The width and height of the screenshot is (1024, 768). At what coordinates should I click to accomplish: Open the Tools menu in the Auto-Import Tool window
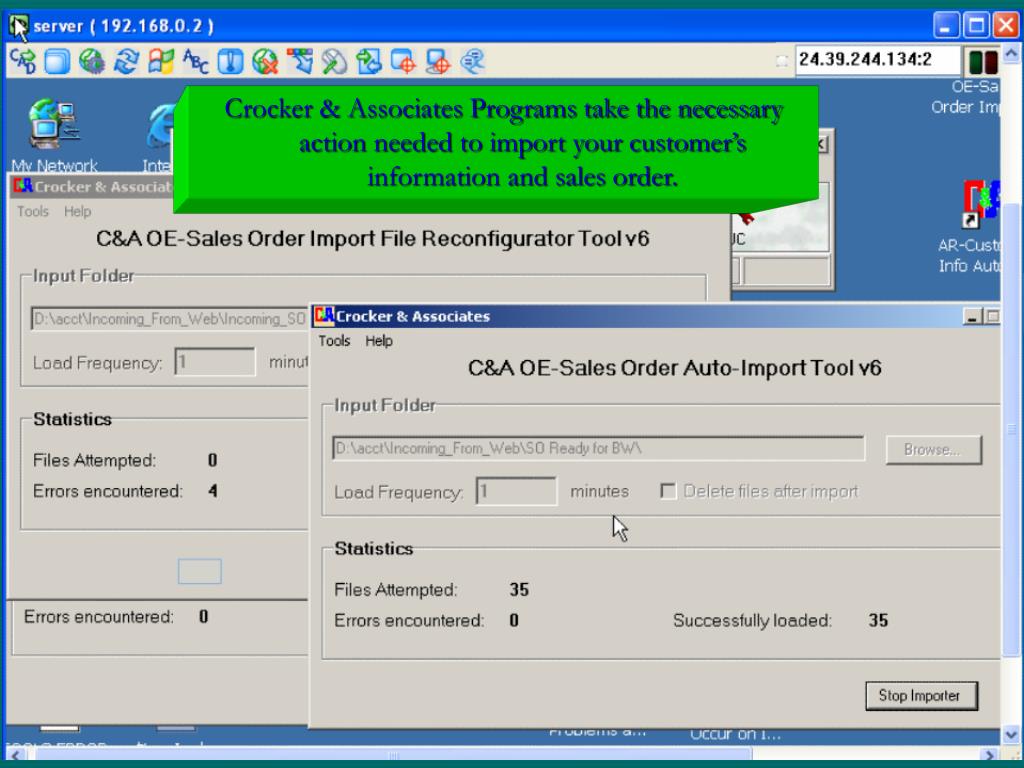[334, 340]
